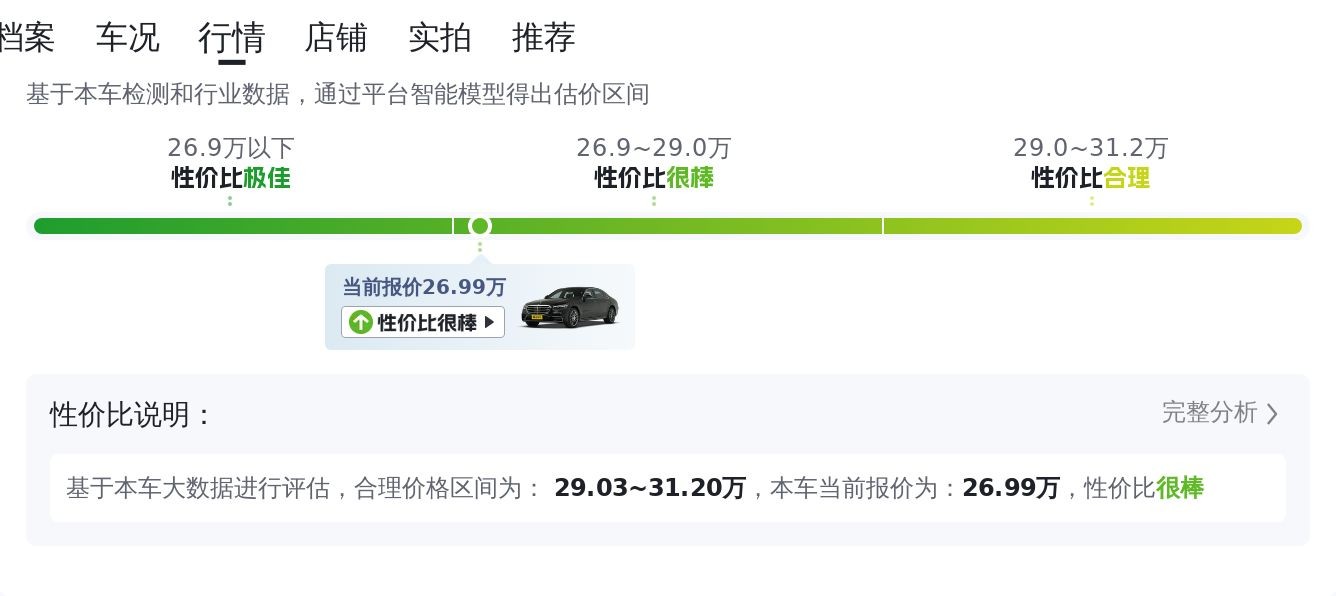
Task: Click the chevron beside 完整分析
Action: click(1272, 414)
